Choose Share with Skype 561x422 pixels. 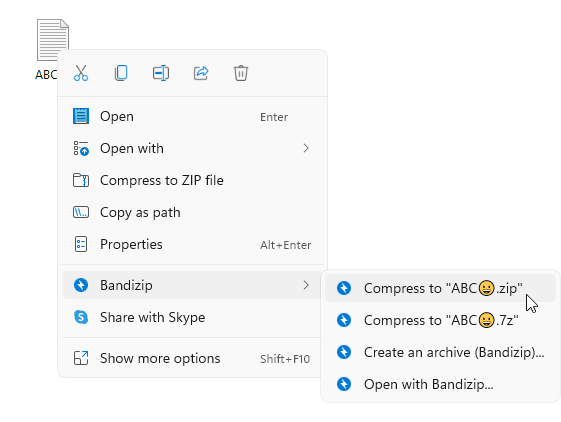[193, 317]
